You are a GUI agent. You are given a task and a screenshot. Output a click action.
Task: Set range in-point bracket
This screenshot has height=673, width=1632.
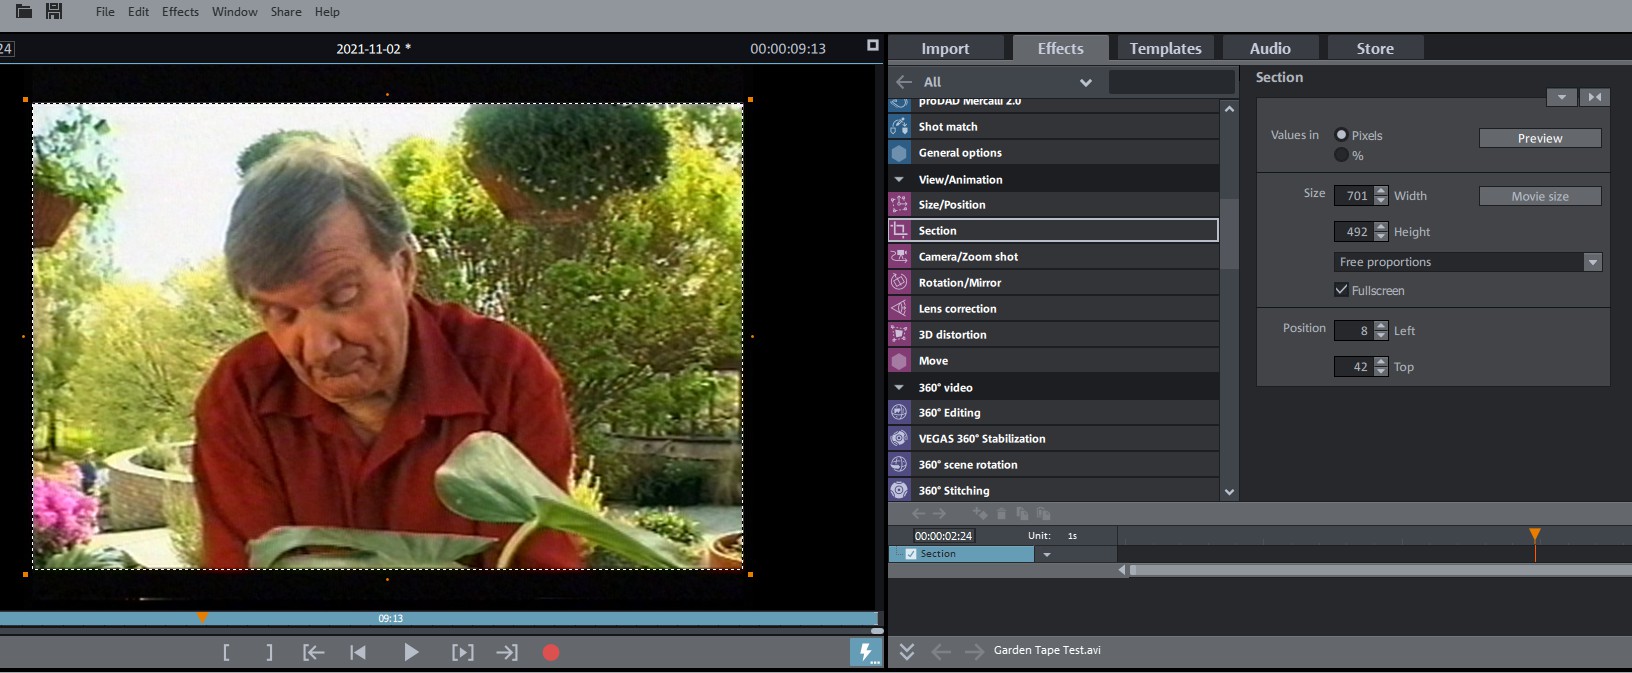point(226,653)
